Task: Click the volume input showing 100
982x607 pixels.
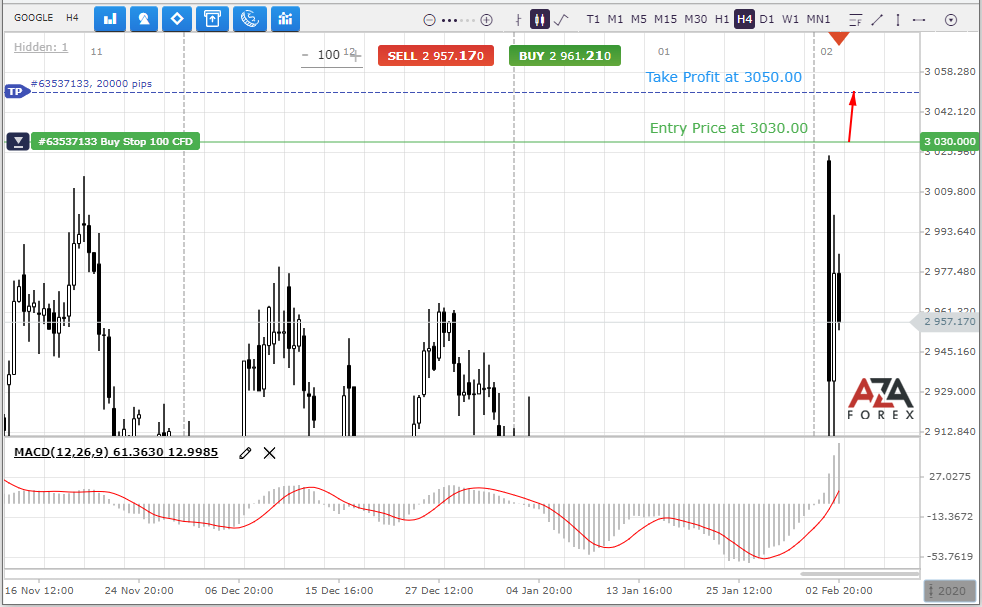Action: point(329,55)
